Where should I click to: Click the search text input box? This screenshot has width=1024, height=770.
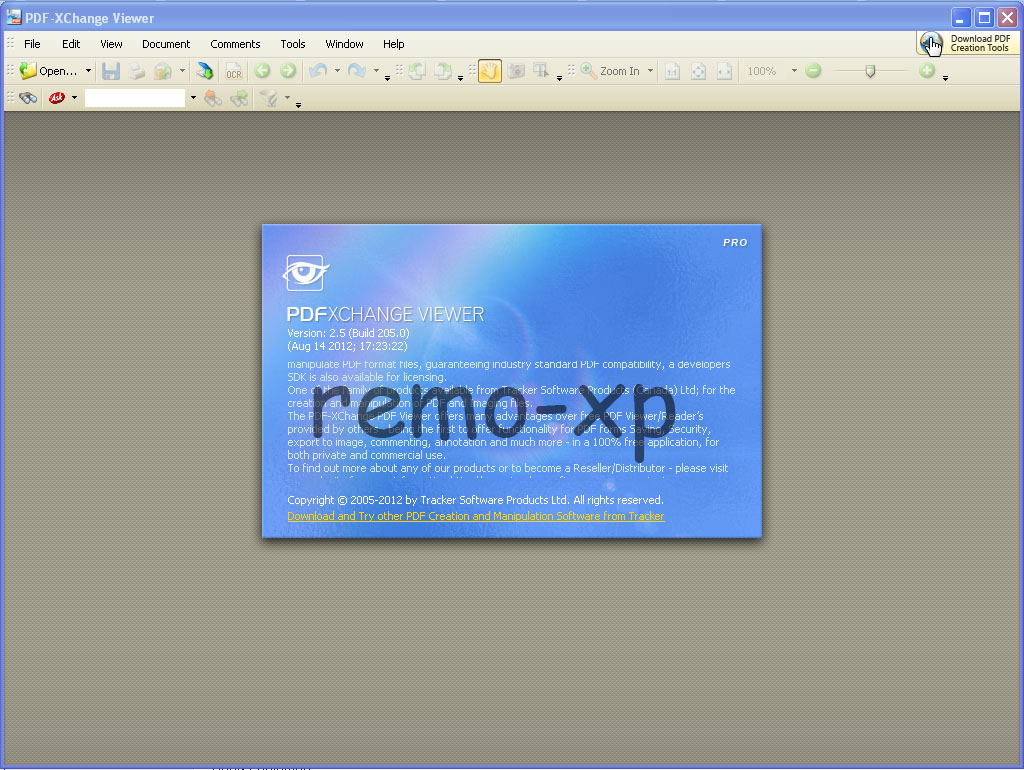click(x=135, y=98)
